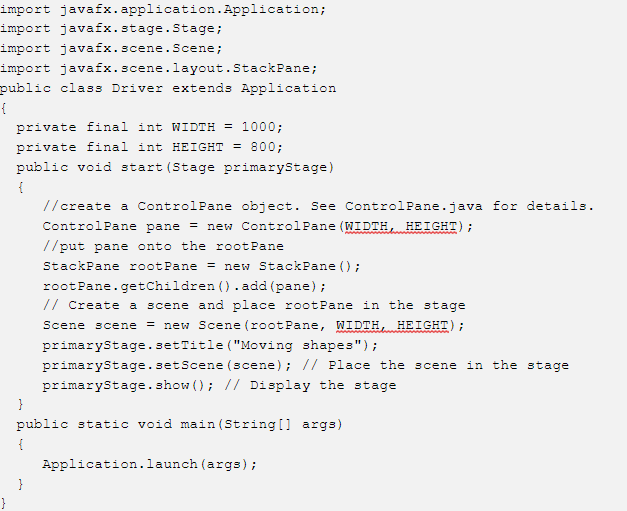Click 'Application.launch(args)' statement

click(150, 464)
